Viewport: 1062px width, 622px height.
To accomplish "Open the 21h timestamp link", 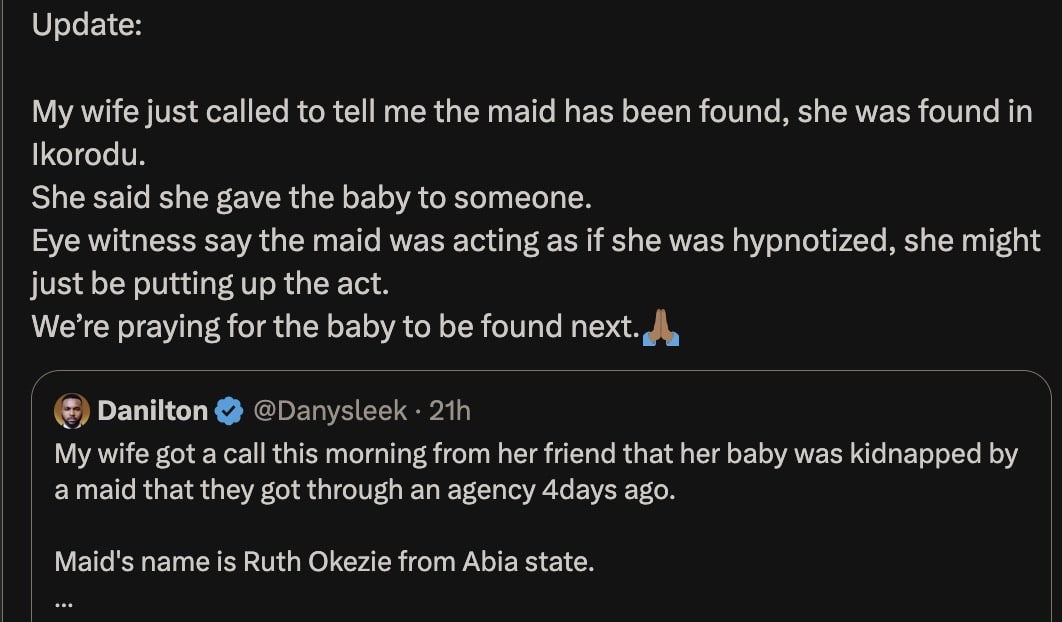I will [x=450, y=410].
